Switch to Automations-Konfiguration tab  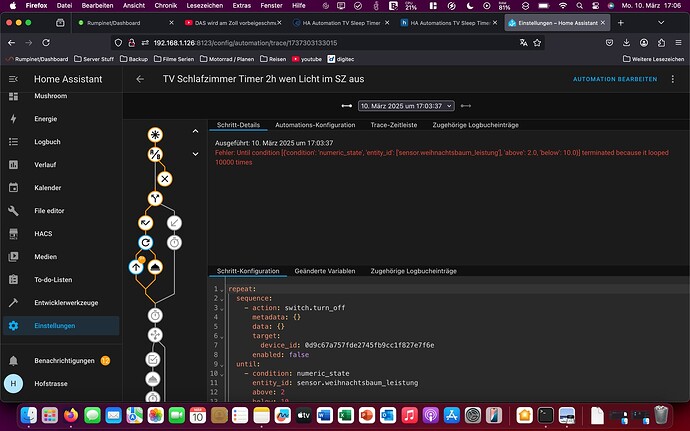315,125
